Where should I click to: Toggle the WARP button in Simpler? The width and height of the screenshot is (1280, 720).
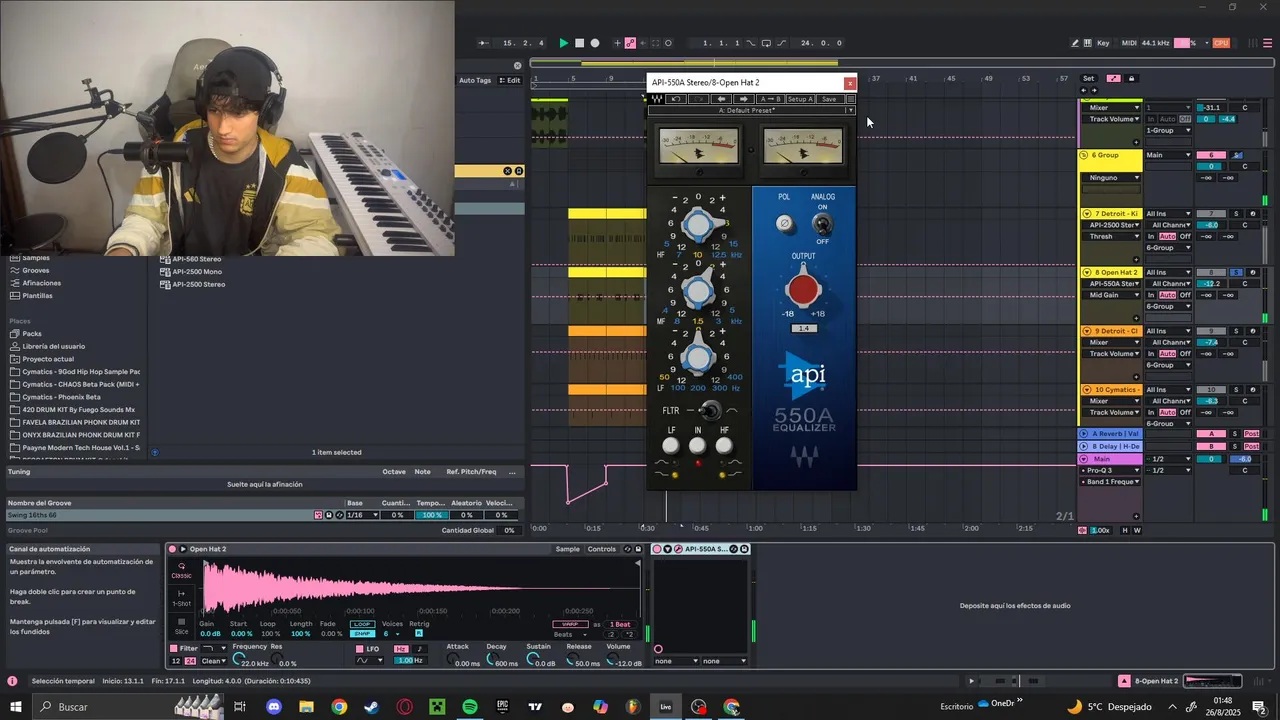click(x=570, y=624)
